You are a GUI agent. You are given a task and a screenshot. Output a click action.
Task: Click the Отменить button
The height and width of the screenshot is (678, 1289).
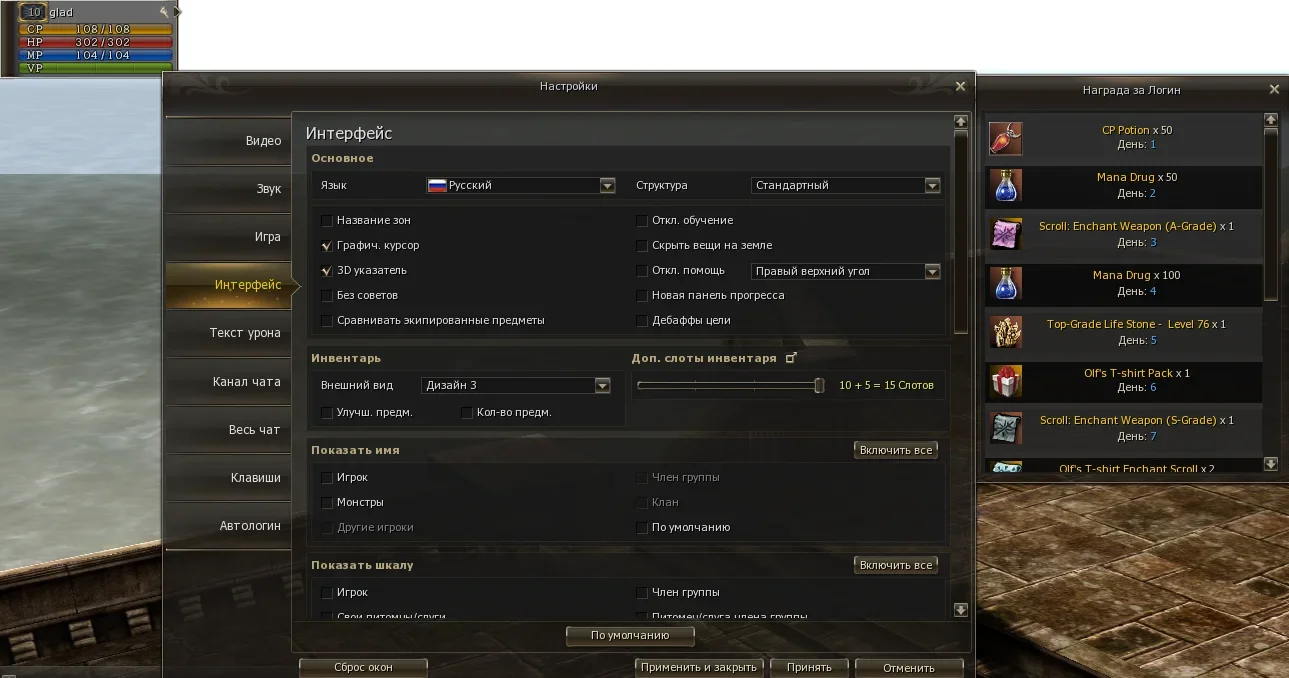coord(909,667)
